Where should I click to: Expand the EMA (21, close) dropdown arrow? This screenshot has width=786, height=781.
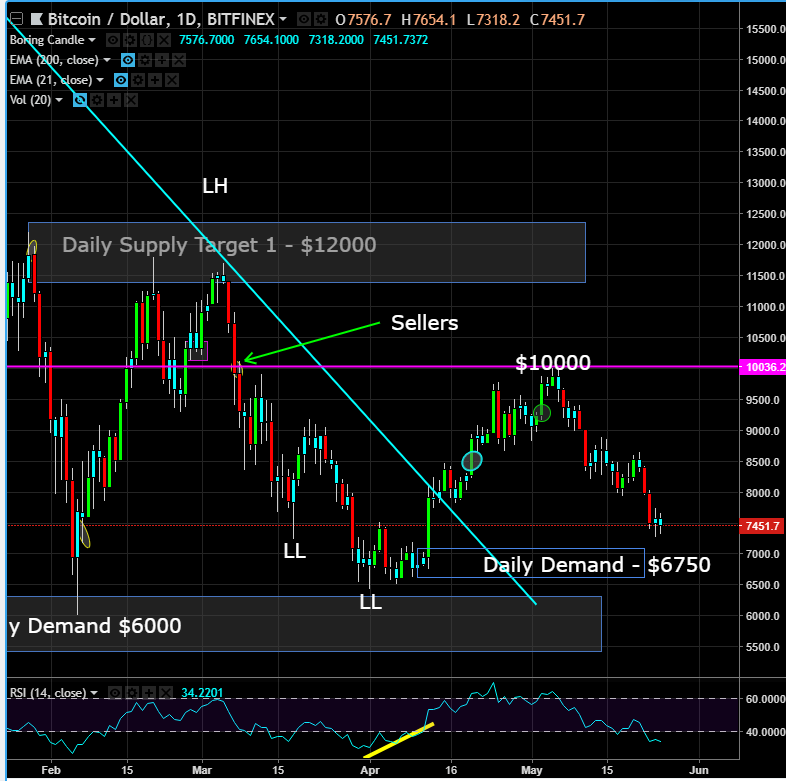tap(100, 80)
